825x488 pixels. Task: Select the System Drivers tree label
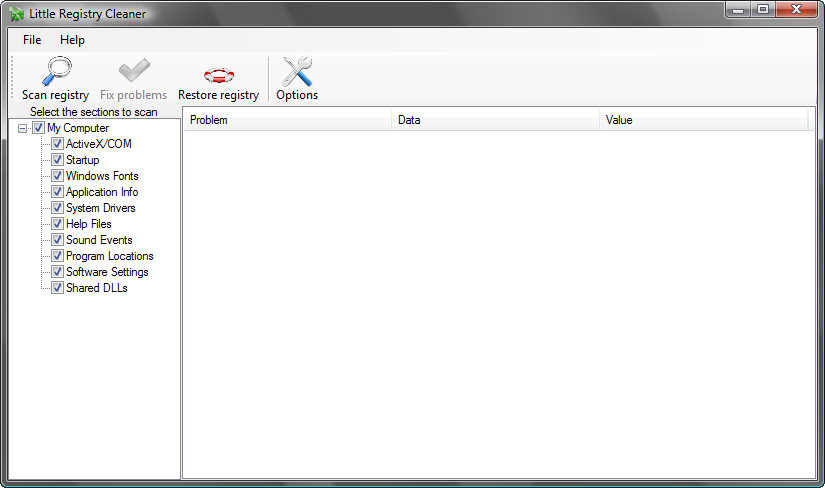point(100,208)
